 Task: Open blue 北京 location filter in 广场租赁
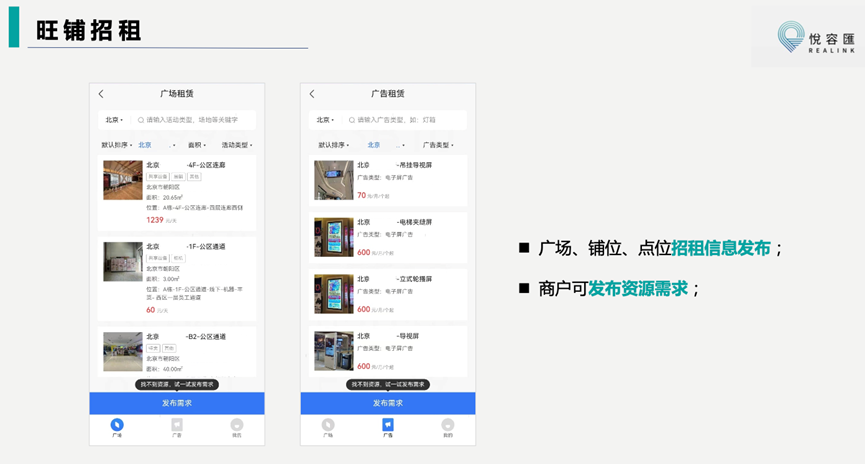145,145
